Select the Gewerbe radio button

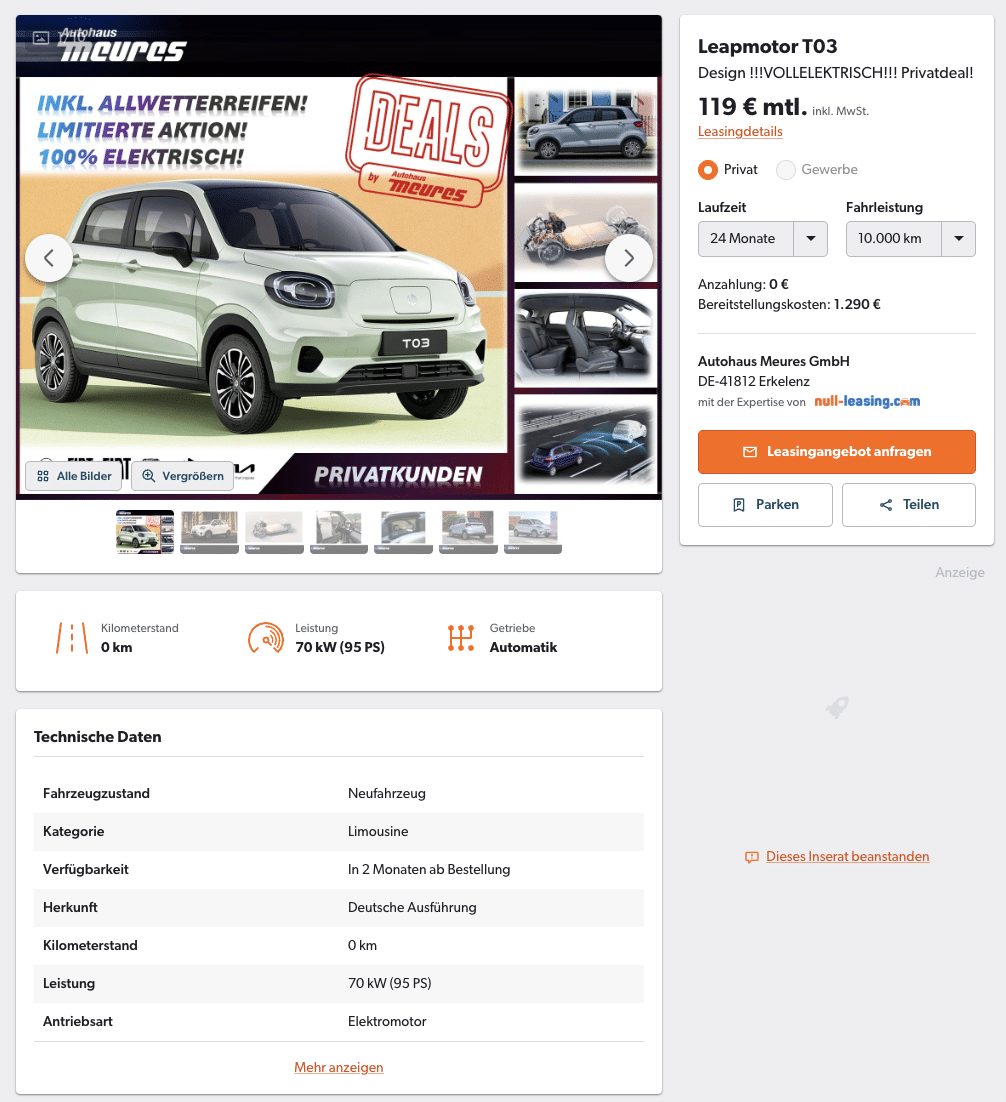(x=785, y=170)
